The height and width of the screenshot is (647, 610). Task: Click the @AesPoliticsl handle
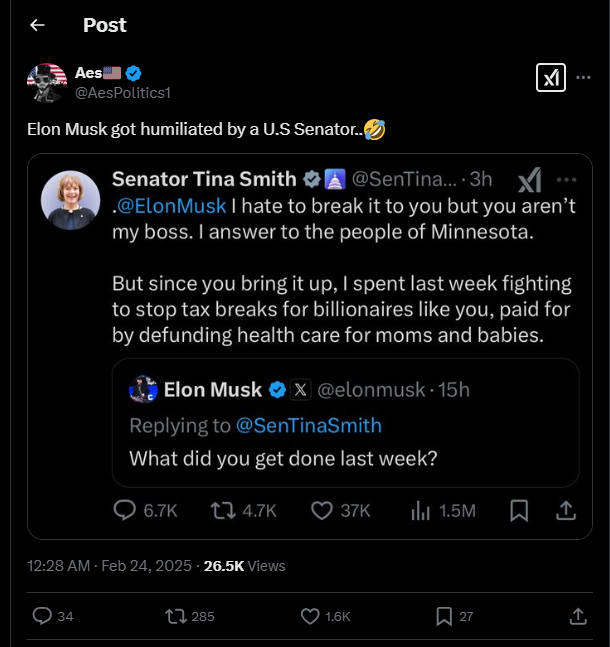123,92
